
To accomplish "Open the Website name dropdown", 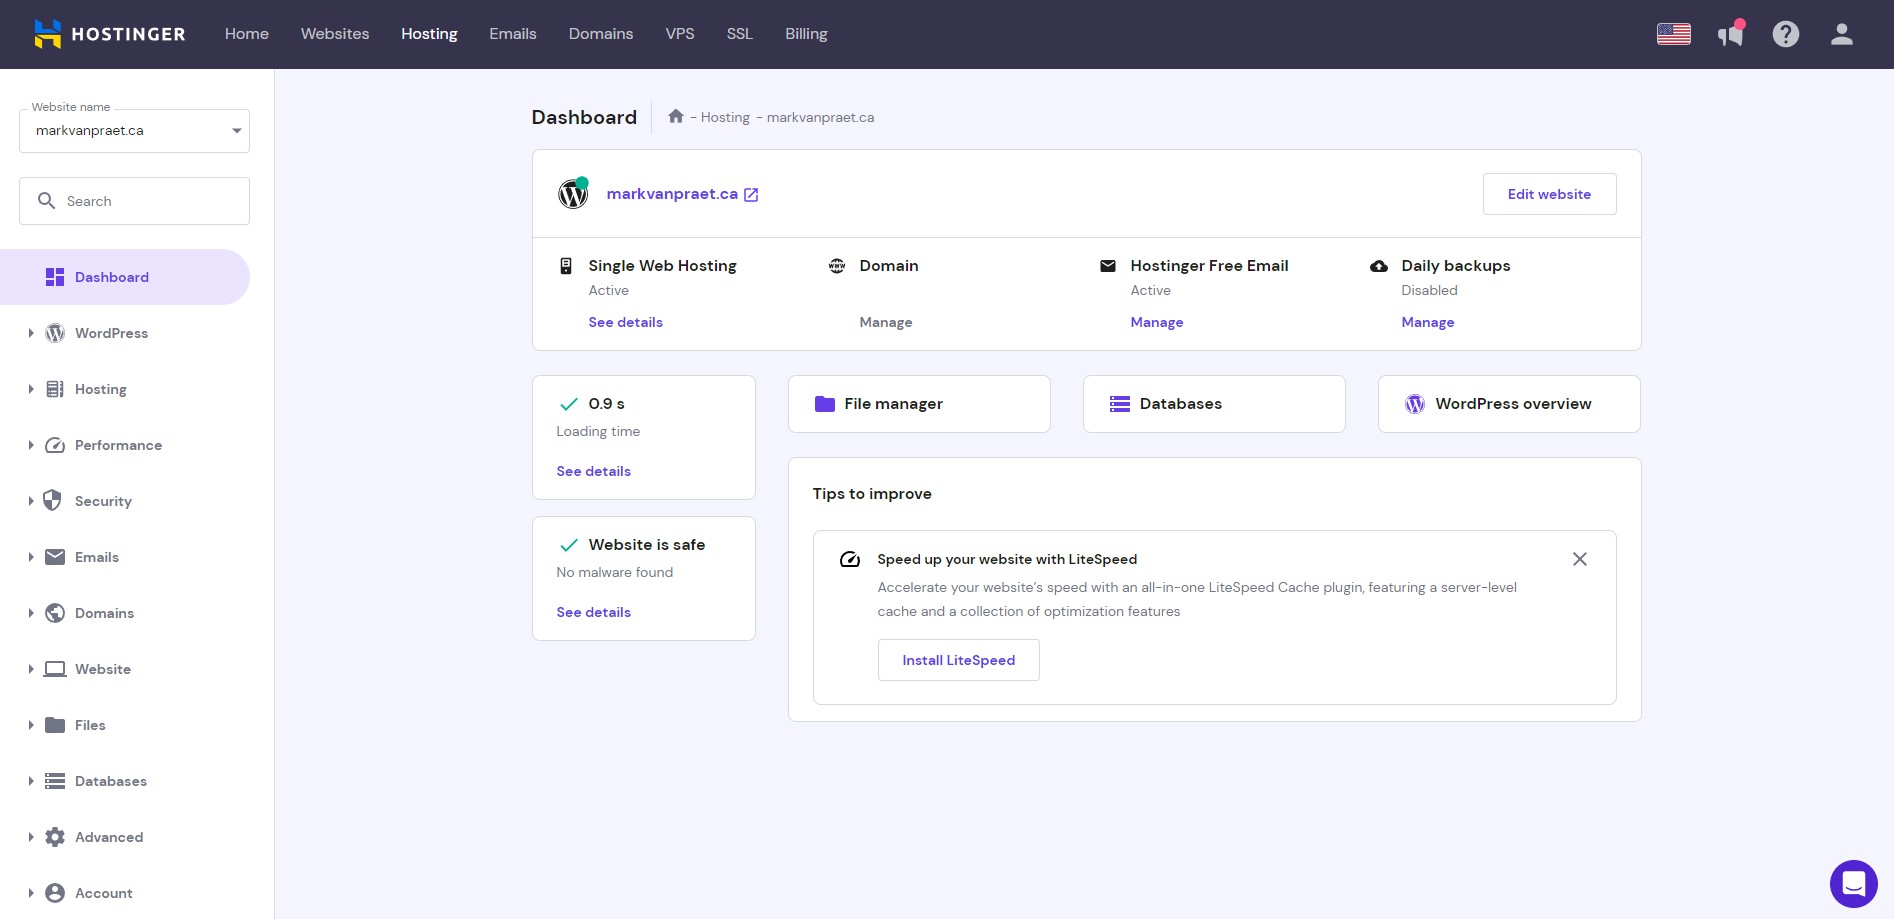I will [134, 131].
